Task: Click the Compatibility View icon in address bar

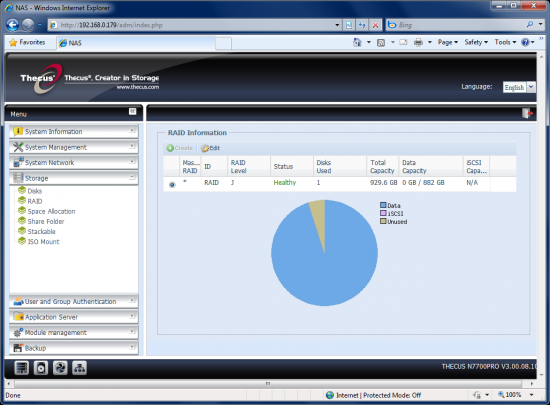Action: [x=349, y=25]
